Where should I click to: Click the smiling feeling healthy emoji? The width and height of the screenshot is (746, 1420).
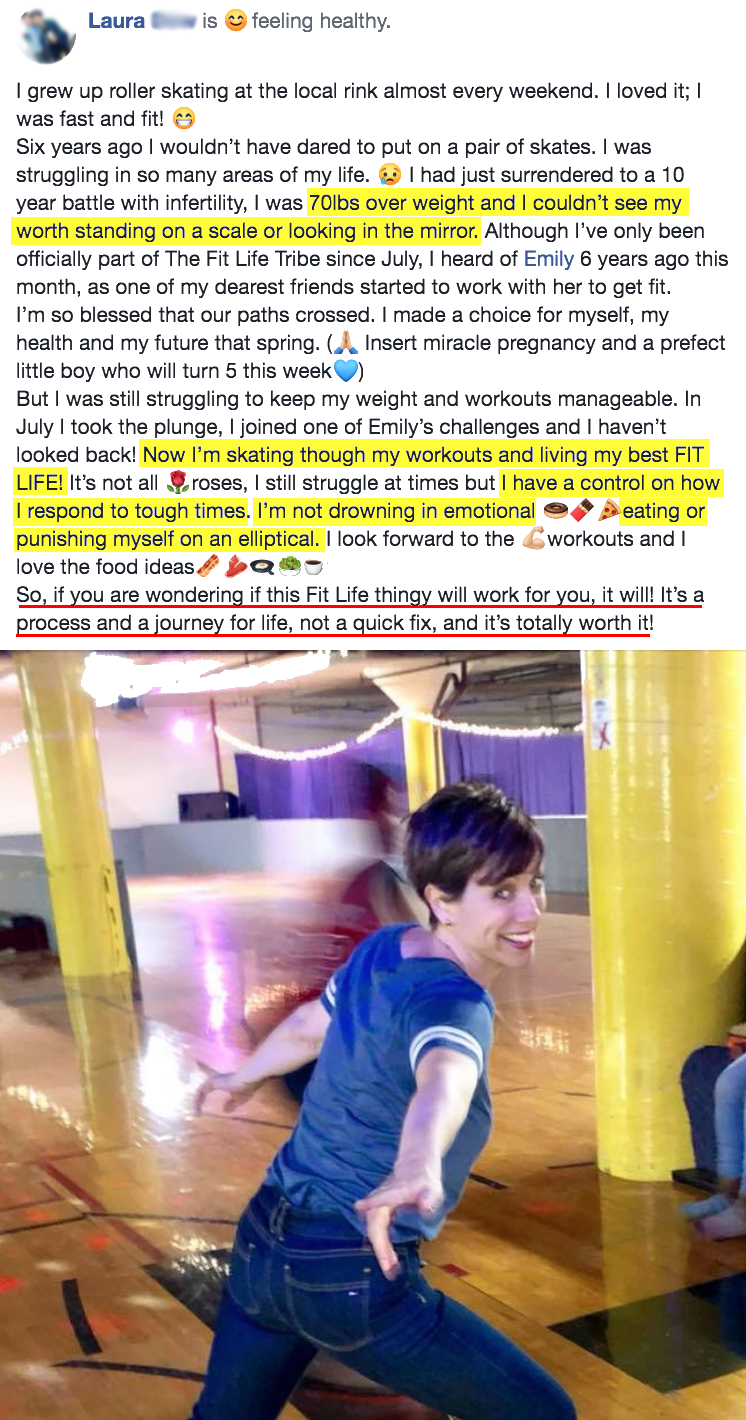pyautogui.click(x=235, y=21)
